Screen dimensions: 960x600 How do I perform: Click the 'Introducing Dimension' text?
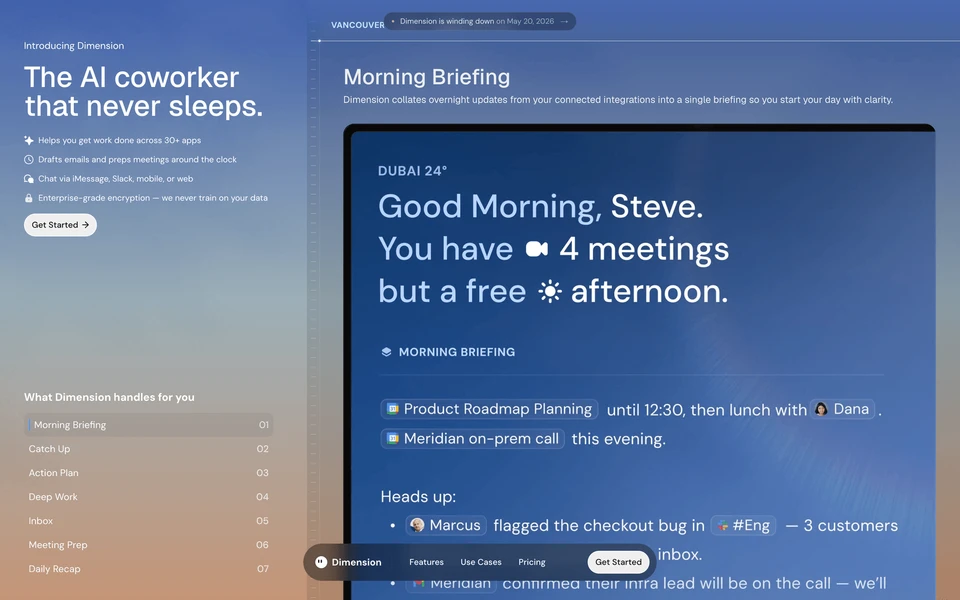pos(74,46)
